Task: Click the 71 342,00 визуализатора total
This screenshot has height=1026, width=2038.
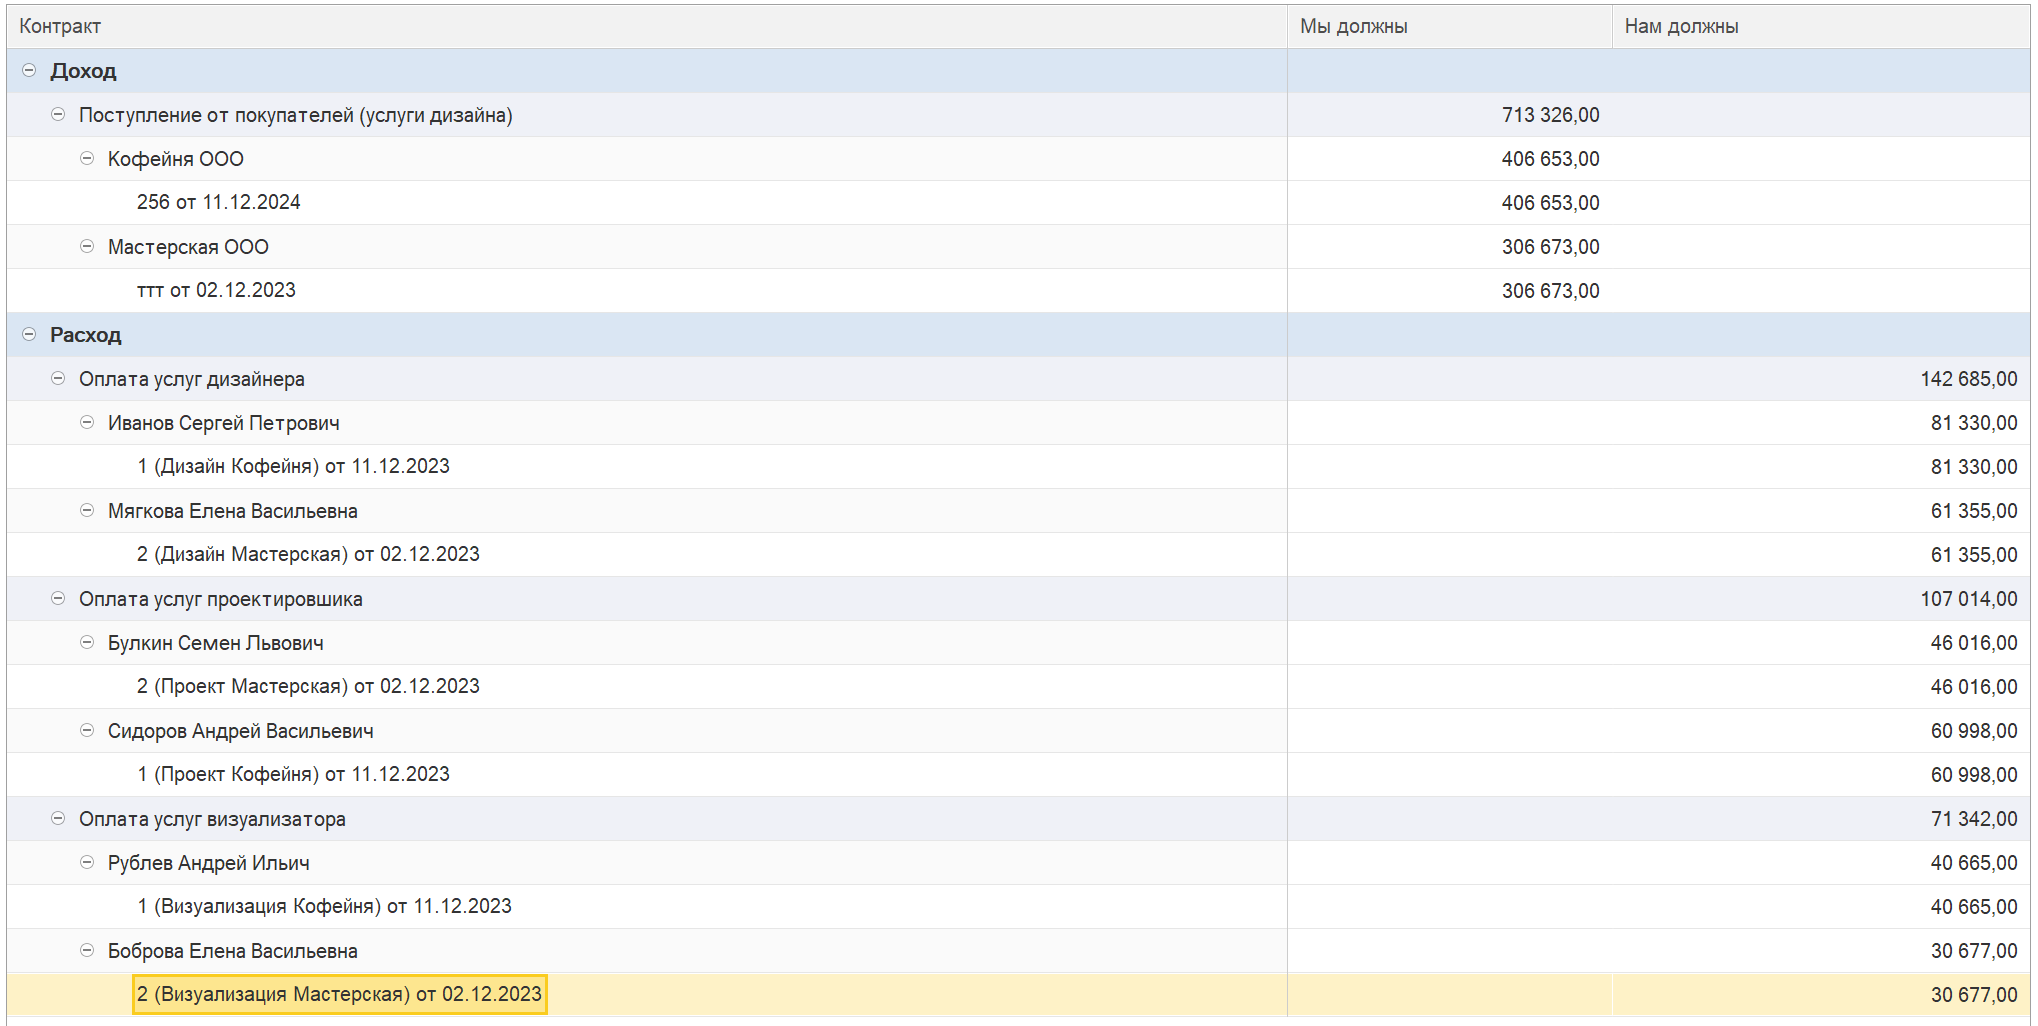Action: (x=1973, y=819)
